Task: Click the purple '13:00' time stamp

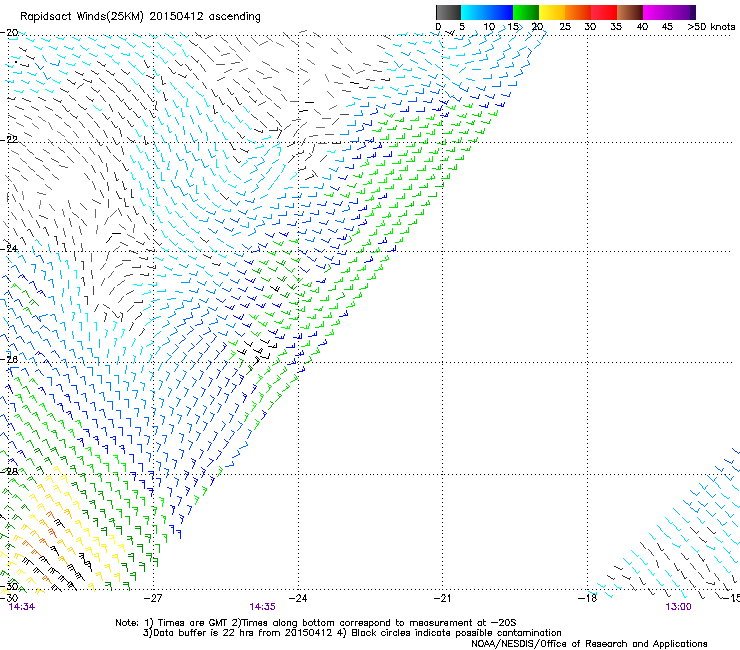Action: 678,607
